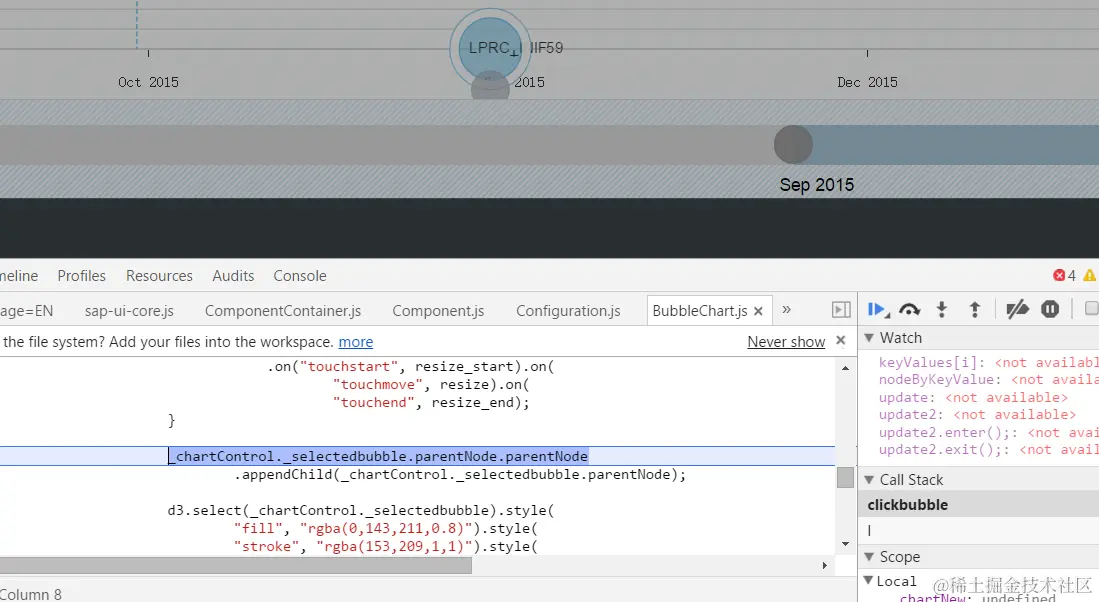Resume script execution in the debugger
This screenshot has height=602, width=1099.
(877, 309)
